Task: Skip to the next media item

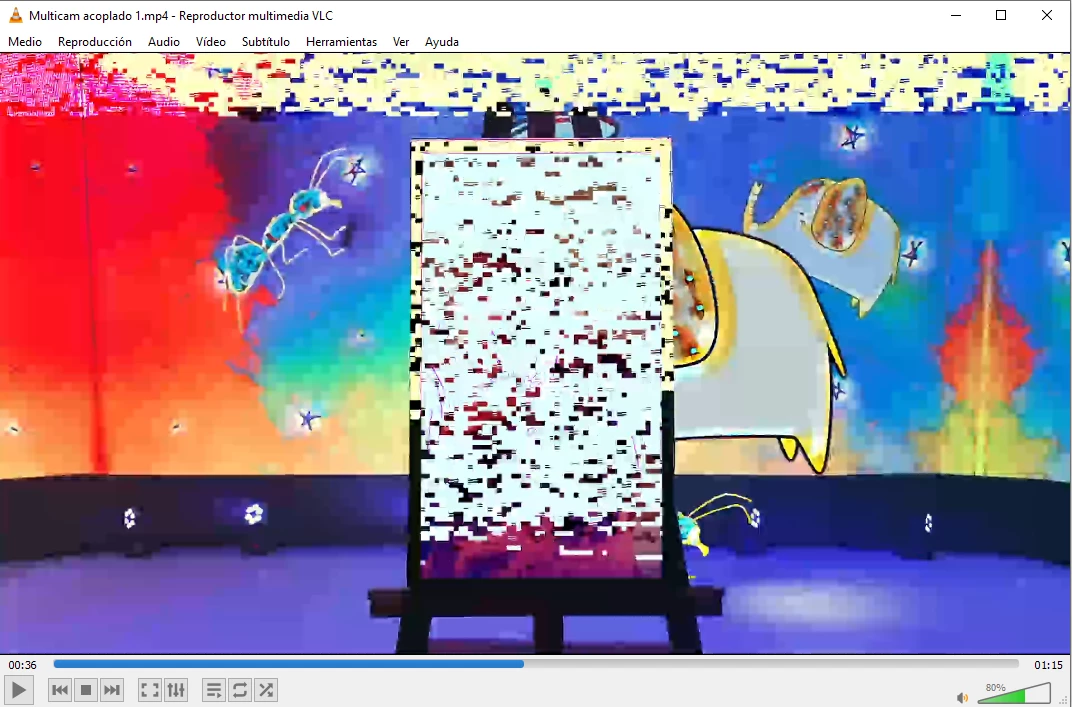Action: (x=112, y=690)
